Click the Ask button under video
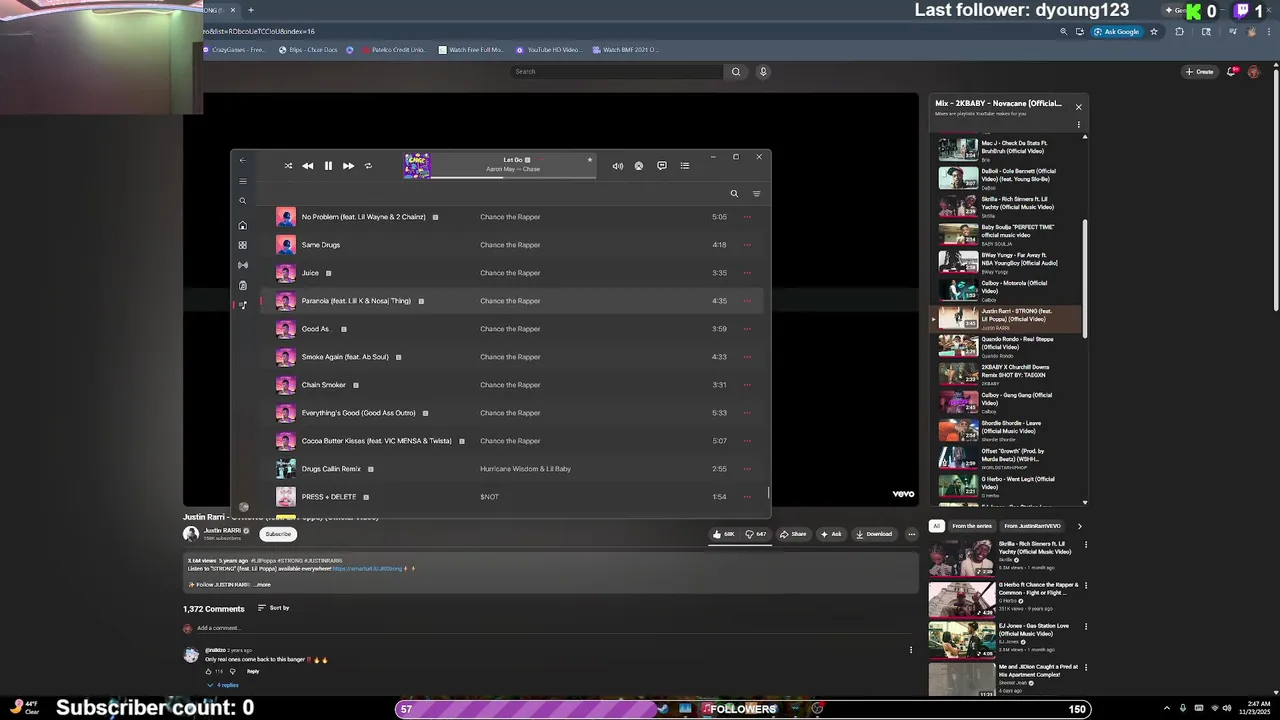 pyautogui.click(x=831, y=534)
